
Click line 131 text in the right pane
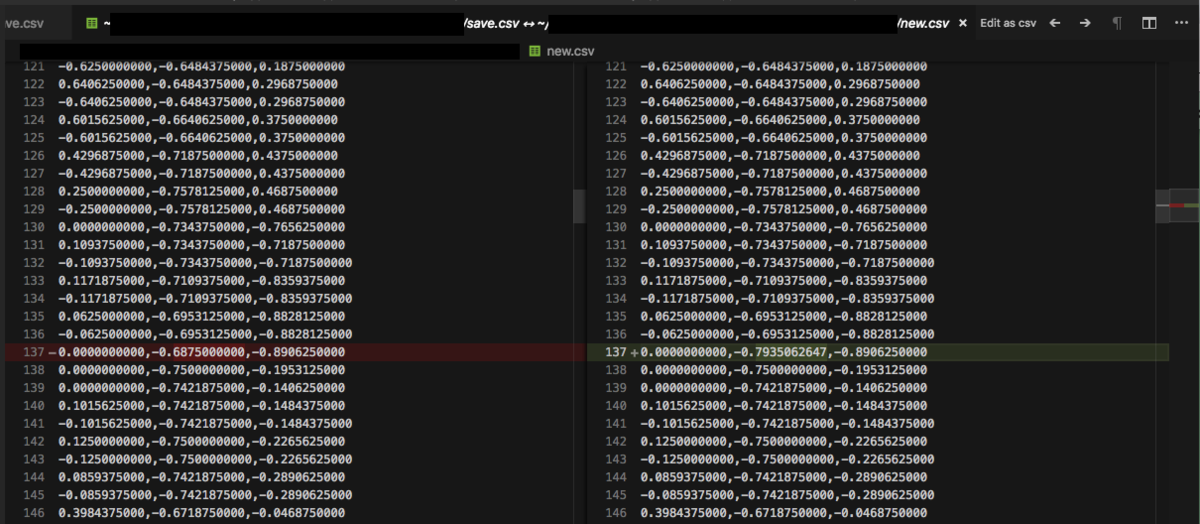pos(783,245)
